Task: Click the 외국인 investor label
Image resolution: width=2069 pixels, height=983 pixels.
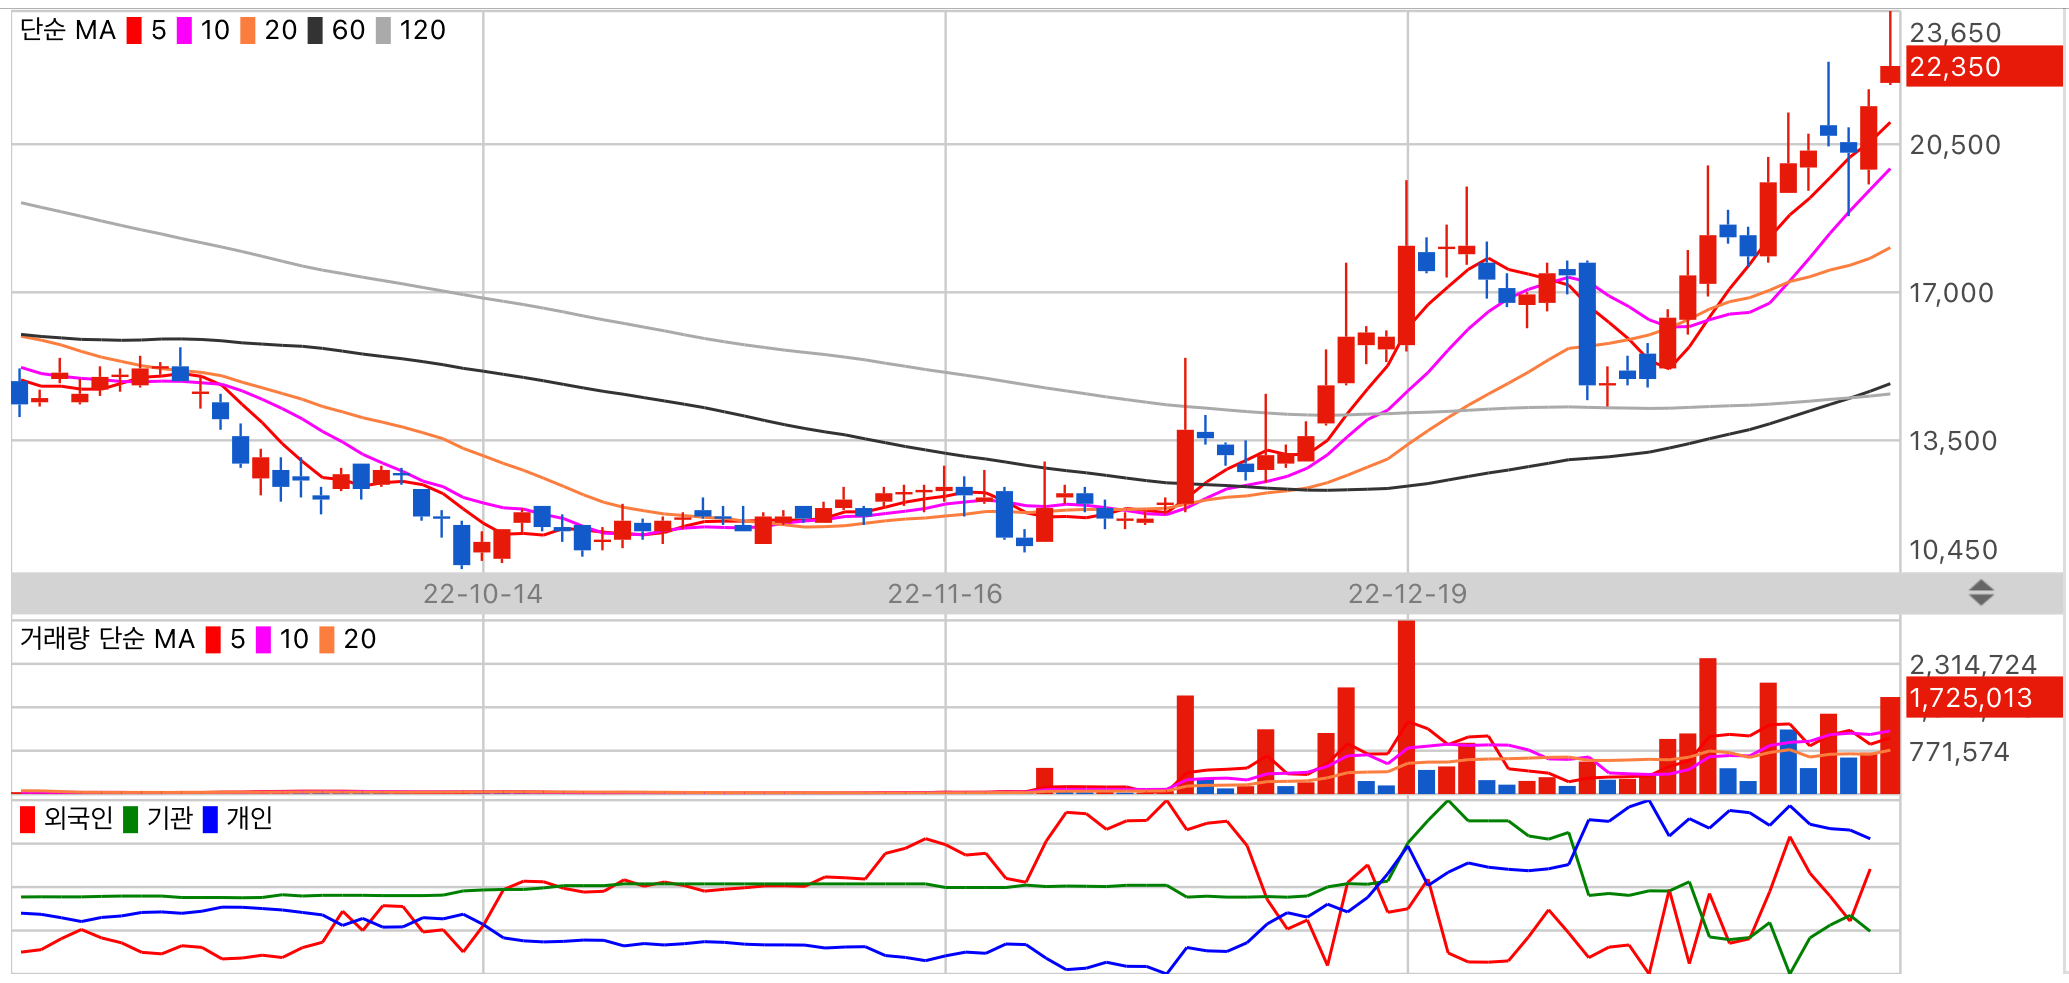Action: [78, 819]
